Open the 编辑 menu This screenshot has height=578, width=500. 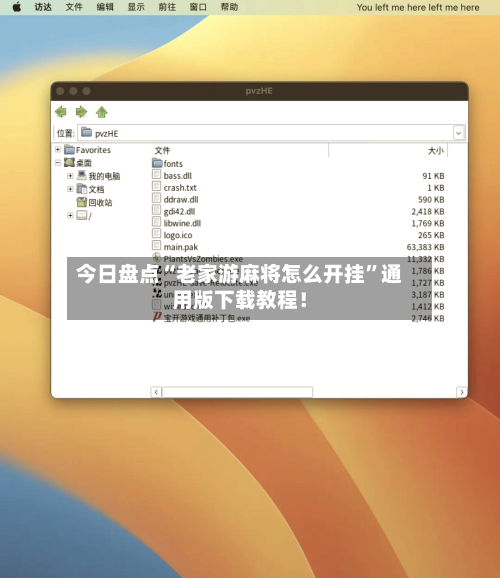pyautogui.click(x=105, y=7)
